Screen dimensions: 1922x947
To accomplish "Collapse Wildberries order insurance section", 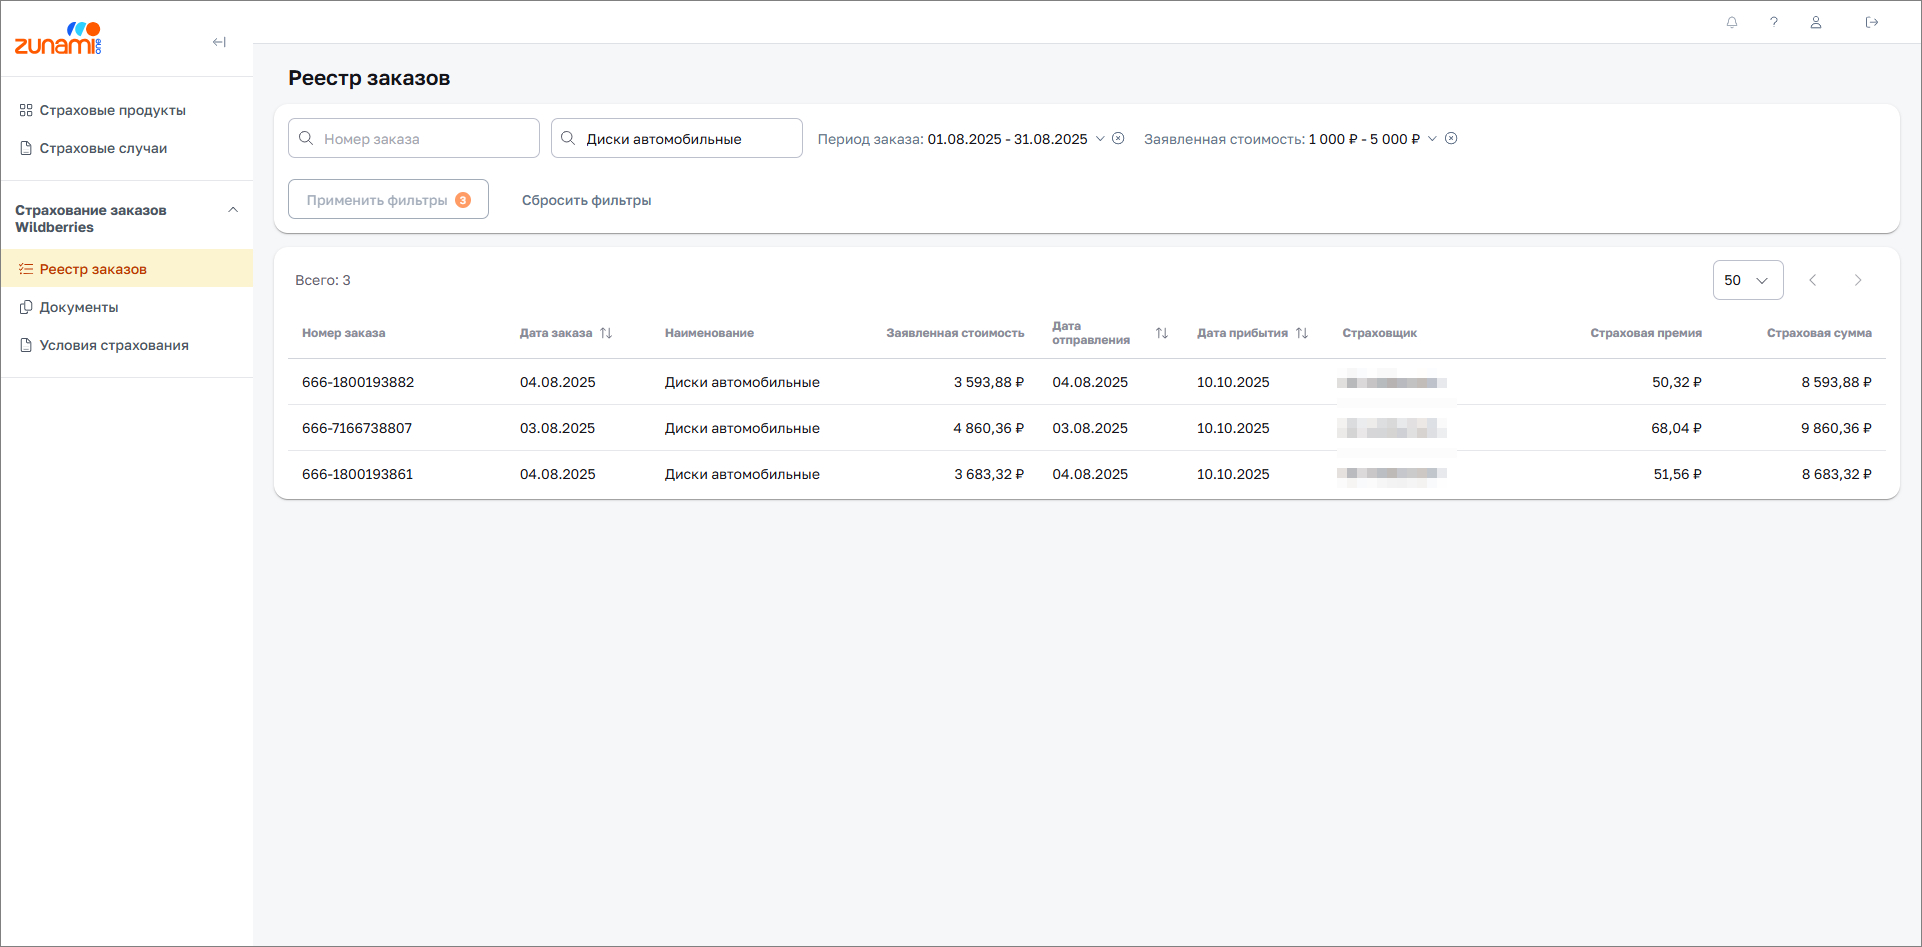I will (x=233, y=210).
